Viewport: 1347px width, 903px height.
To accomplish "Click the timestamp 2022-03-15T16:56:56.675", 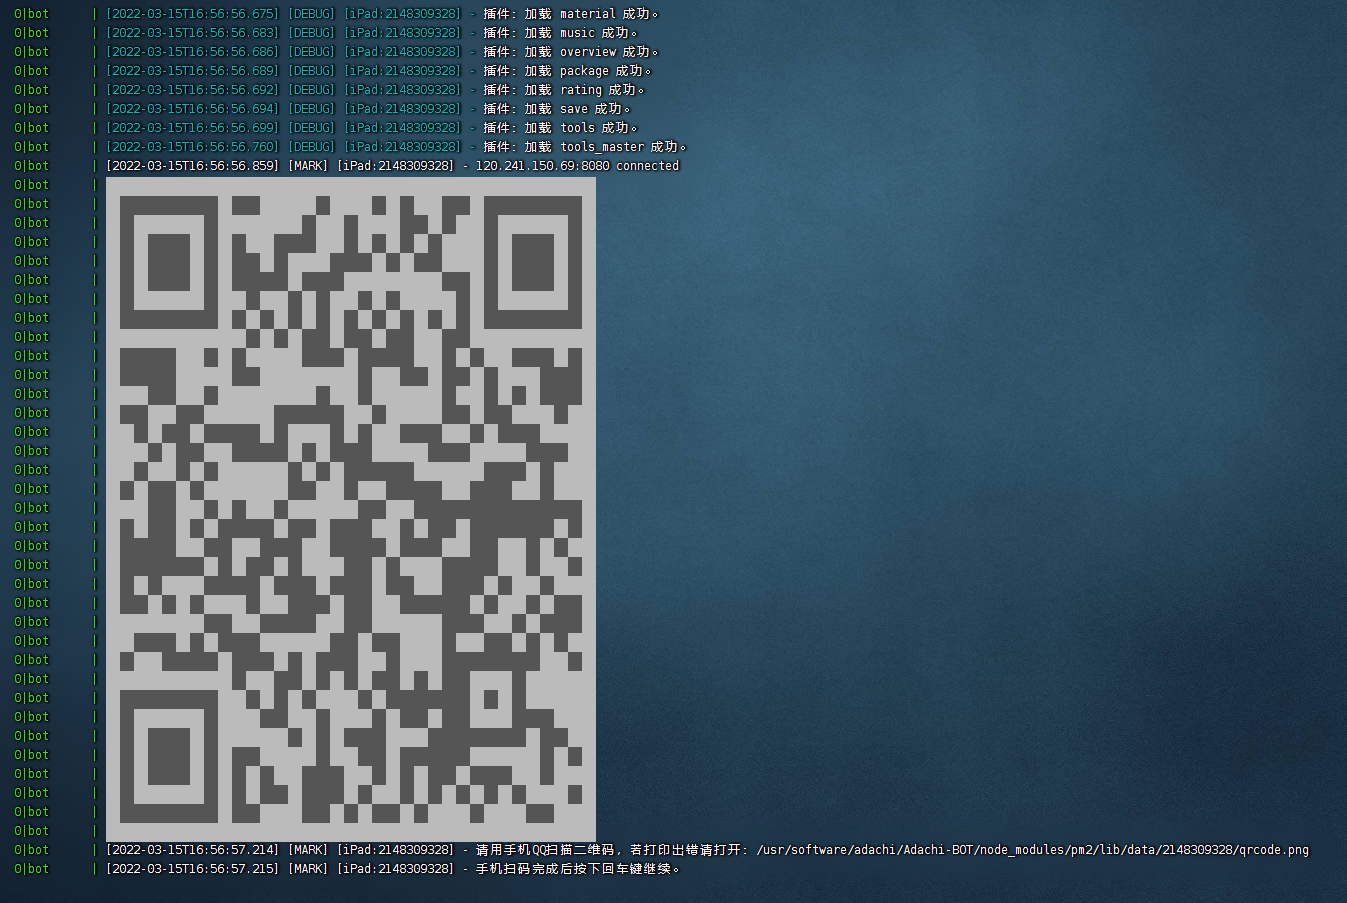I will [x=193, y=14].
